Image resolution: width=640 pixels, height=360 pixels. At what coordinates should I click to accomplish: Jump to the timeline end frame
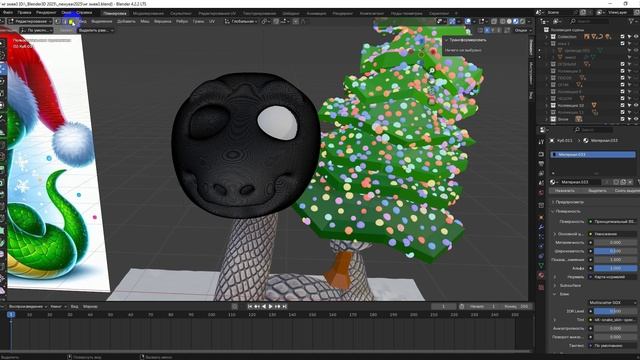(x=285, y=306)
